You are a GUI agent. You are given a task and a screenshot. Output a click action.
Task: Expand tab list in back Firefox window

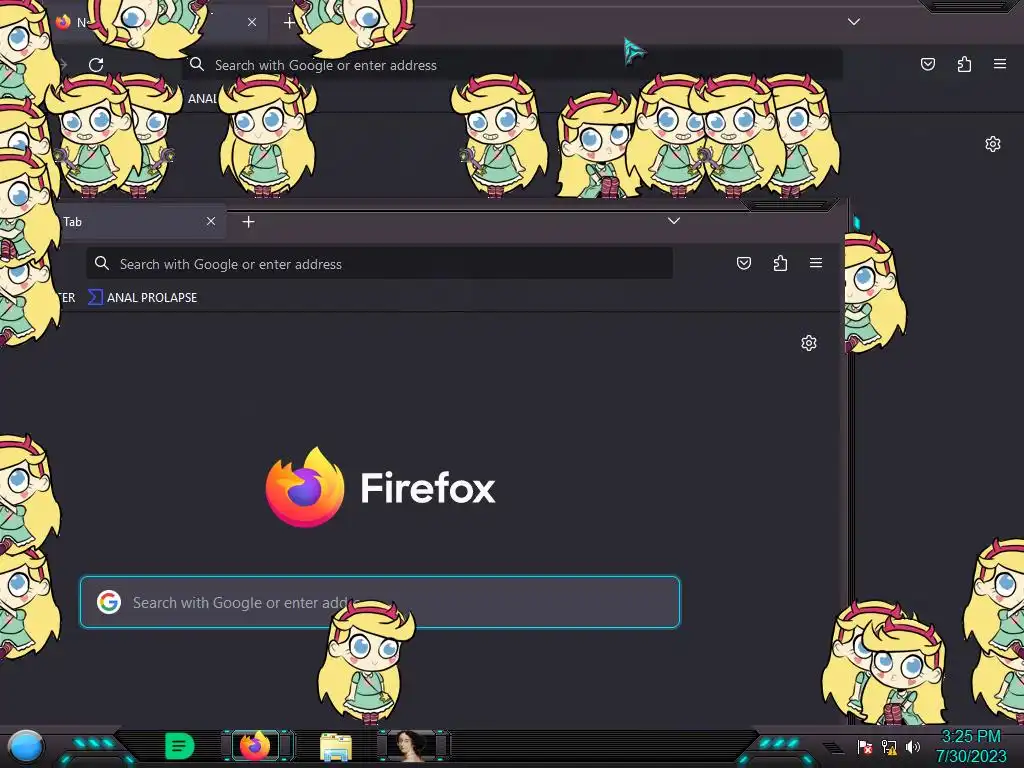pos(854,22)
